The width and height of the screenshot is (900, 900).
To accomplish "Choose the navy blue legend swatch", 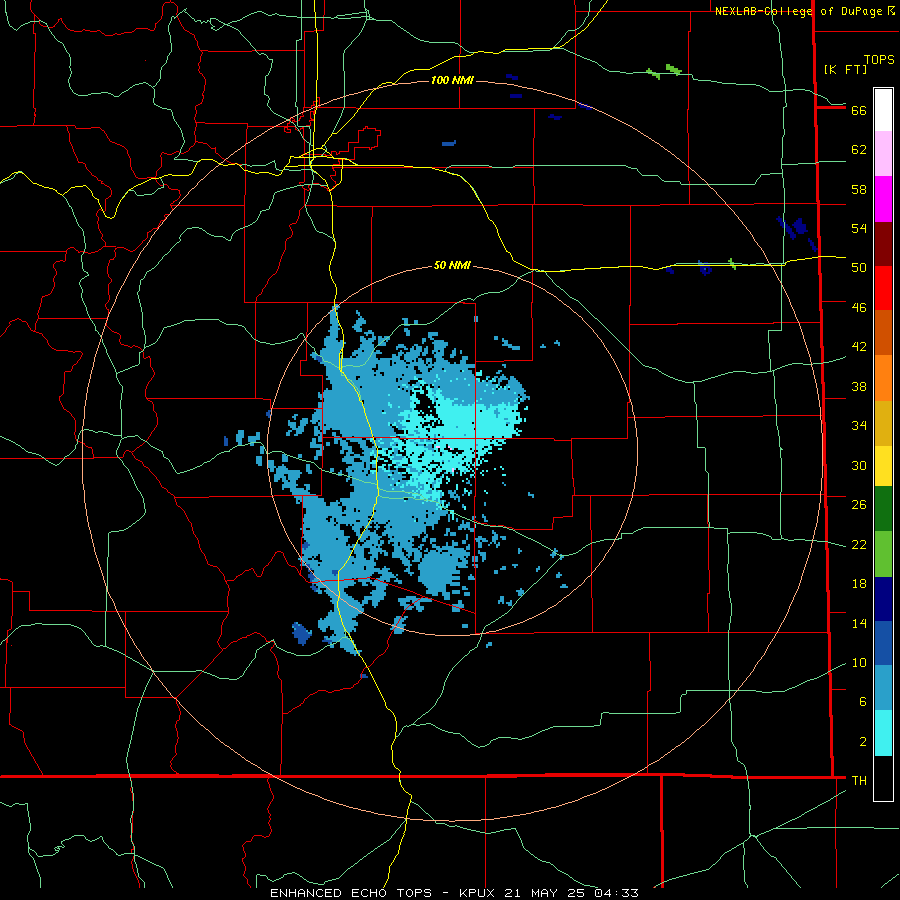I will [x=883, y=599].
